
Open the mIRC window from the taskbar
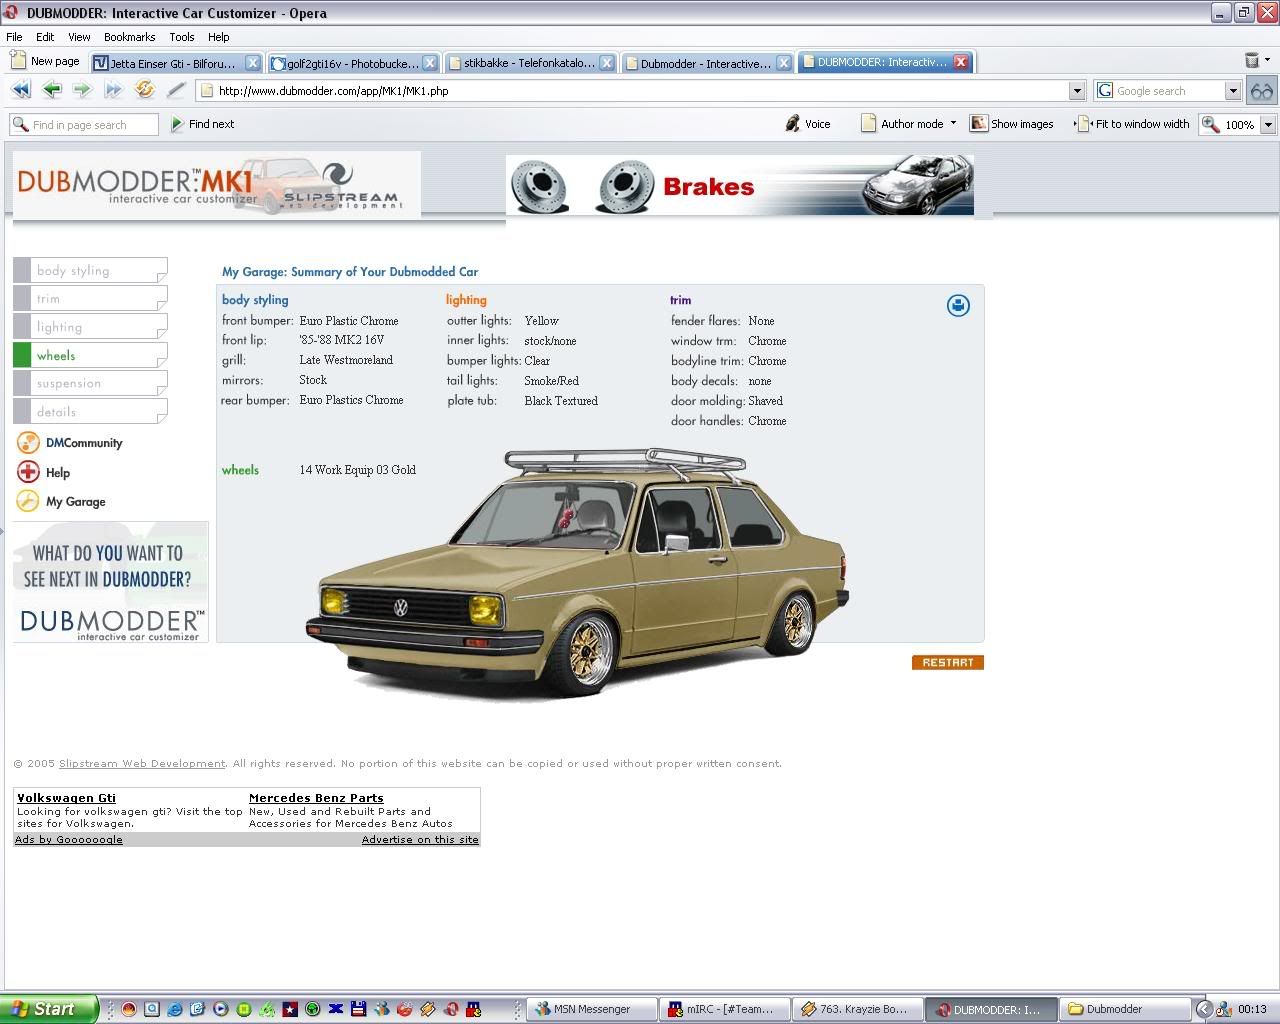coord(726,1009)
